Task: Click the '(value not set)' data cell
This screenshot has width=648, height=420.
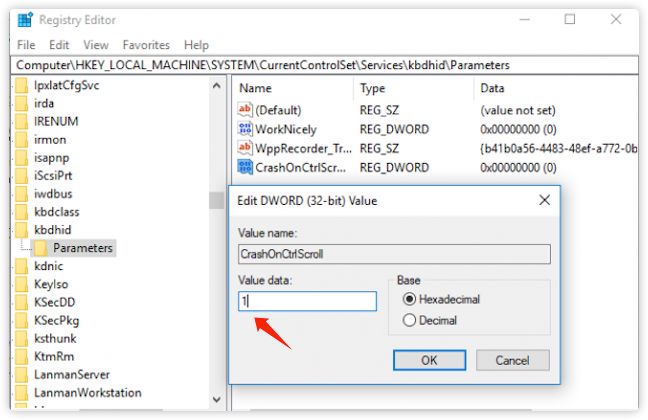Action: (x=518, y=110)
